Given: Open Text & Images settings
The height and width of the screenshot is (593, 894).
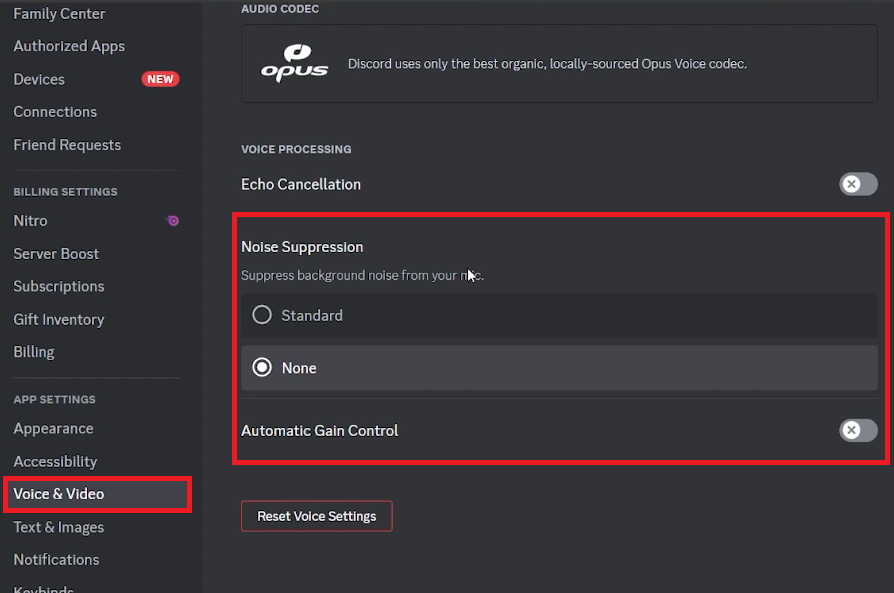Looking at the screenshot, I should point(58,527).
